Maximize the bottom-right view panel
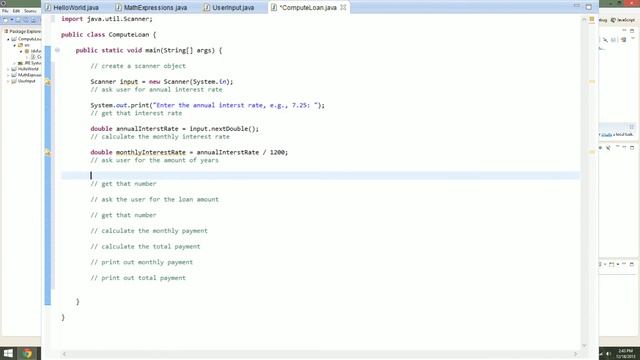Viewport: 640px width, 360px height. pyautogui.click(x=632, y=264)
